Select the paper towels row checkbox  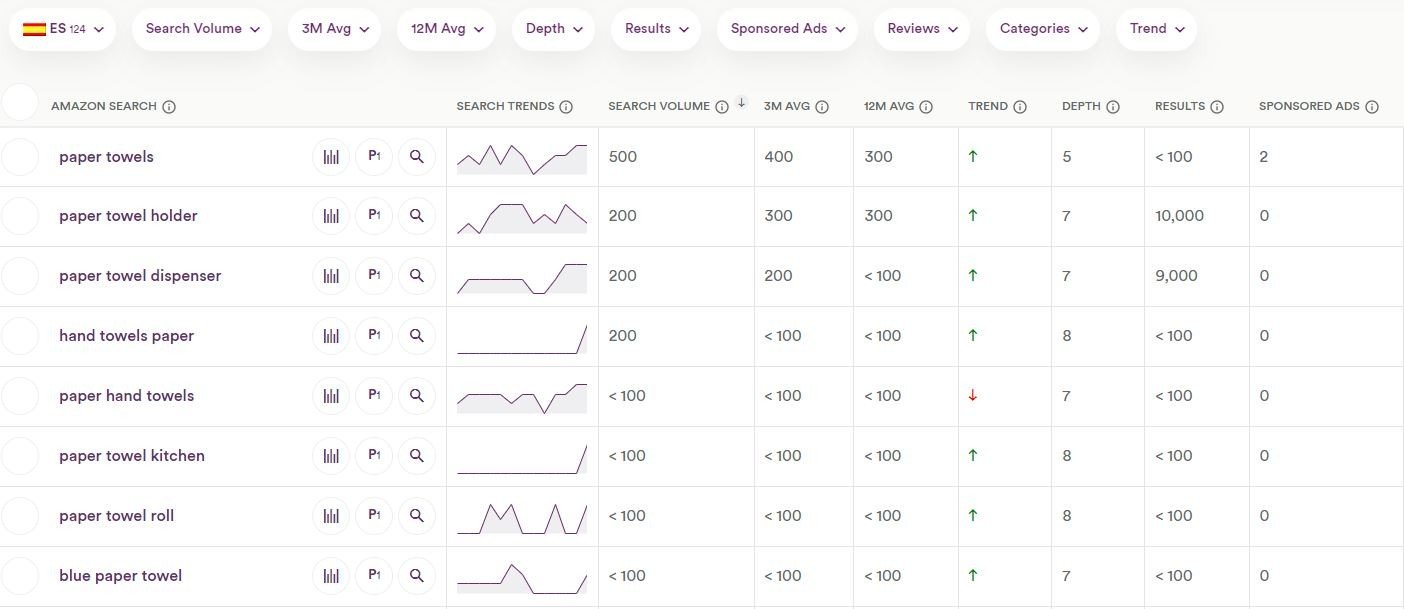click(20, 157)
